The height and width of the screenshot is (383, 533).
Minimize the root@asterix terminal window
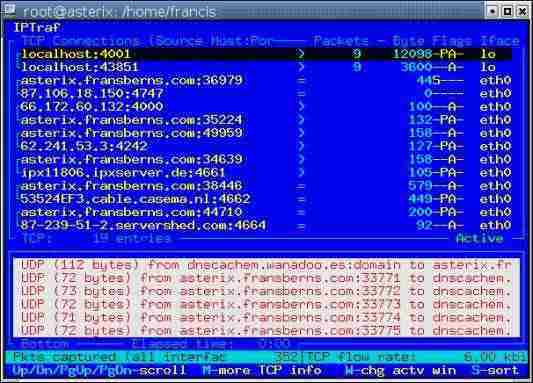point(492,11)
